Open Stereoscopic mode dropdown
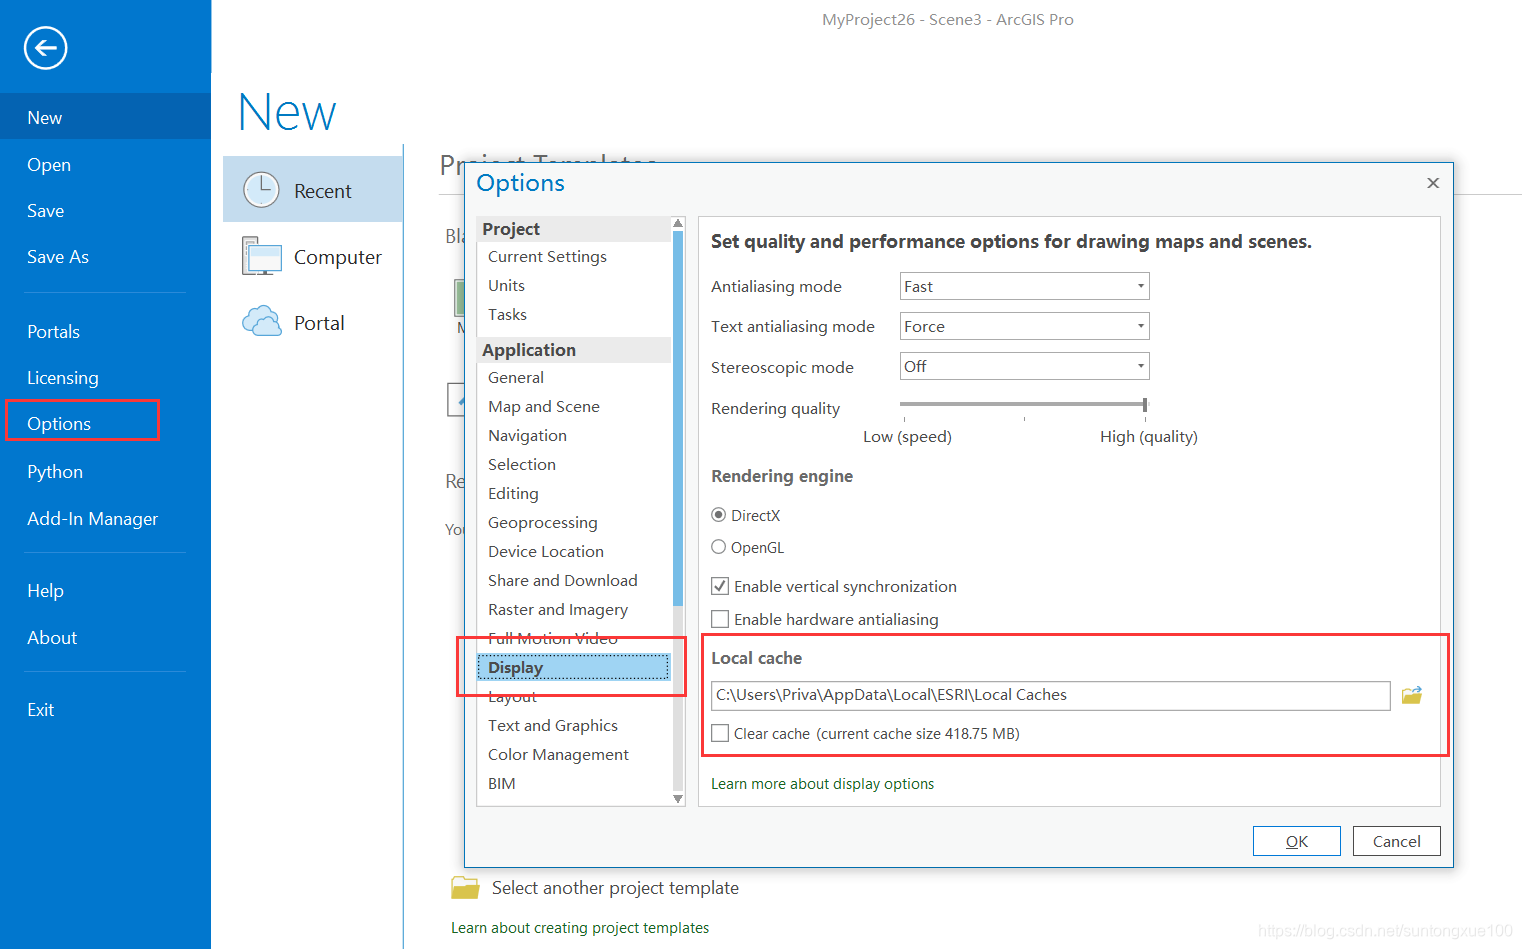Viewport: 1522px width, 949px height. tap(1024, 366)
